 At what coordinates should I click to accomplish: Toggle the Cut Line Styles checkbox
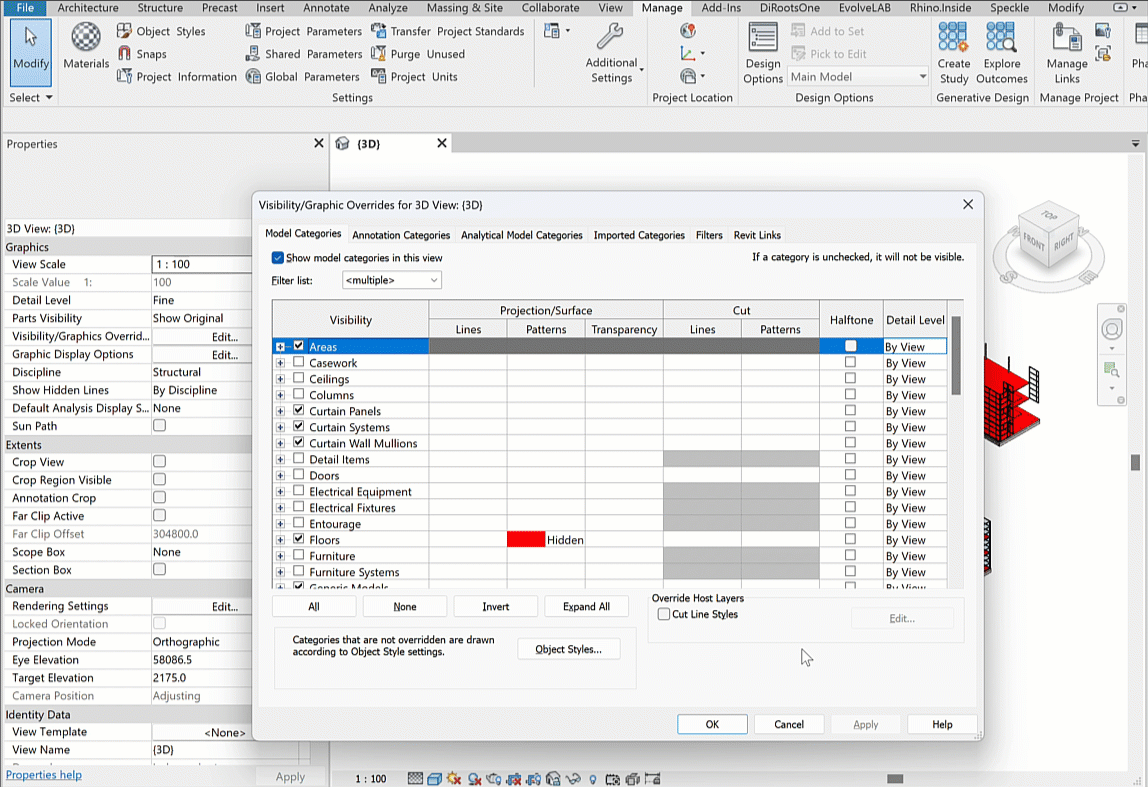tap(664, 615)
